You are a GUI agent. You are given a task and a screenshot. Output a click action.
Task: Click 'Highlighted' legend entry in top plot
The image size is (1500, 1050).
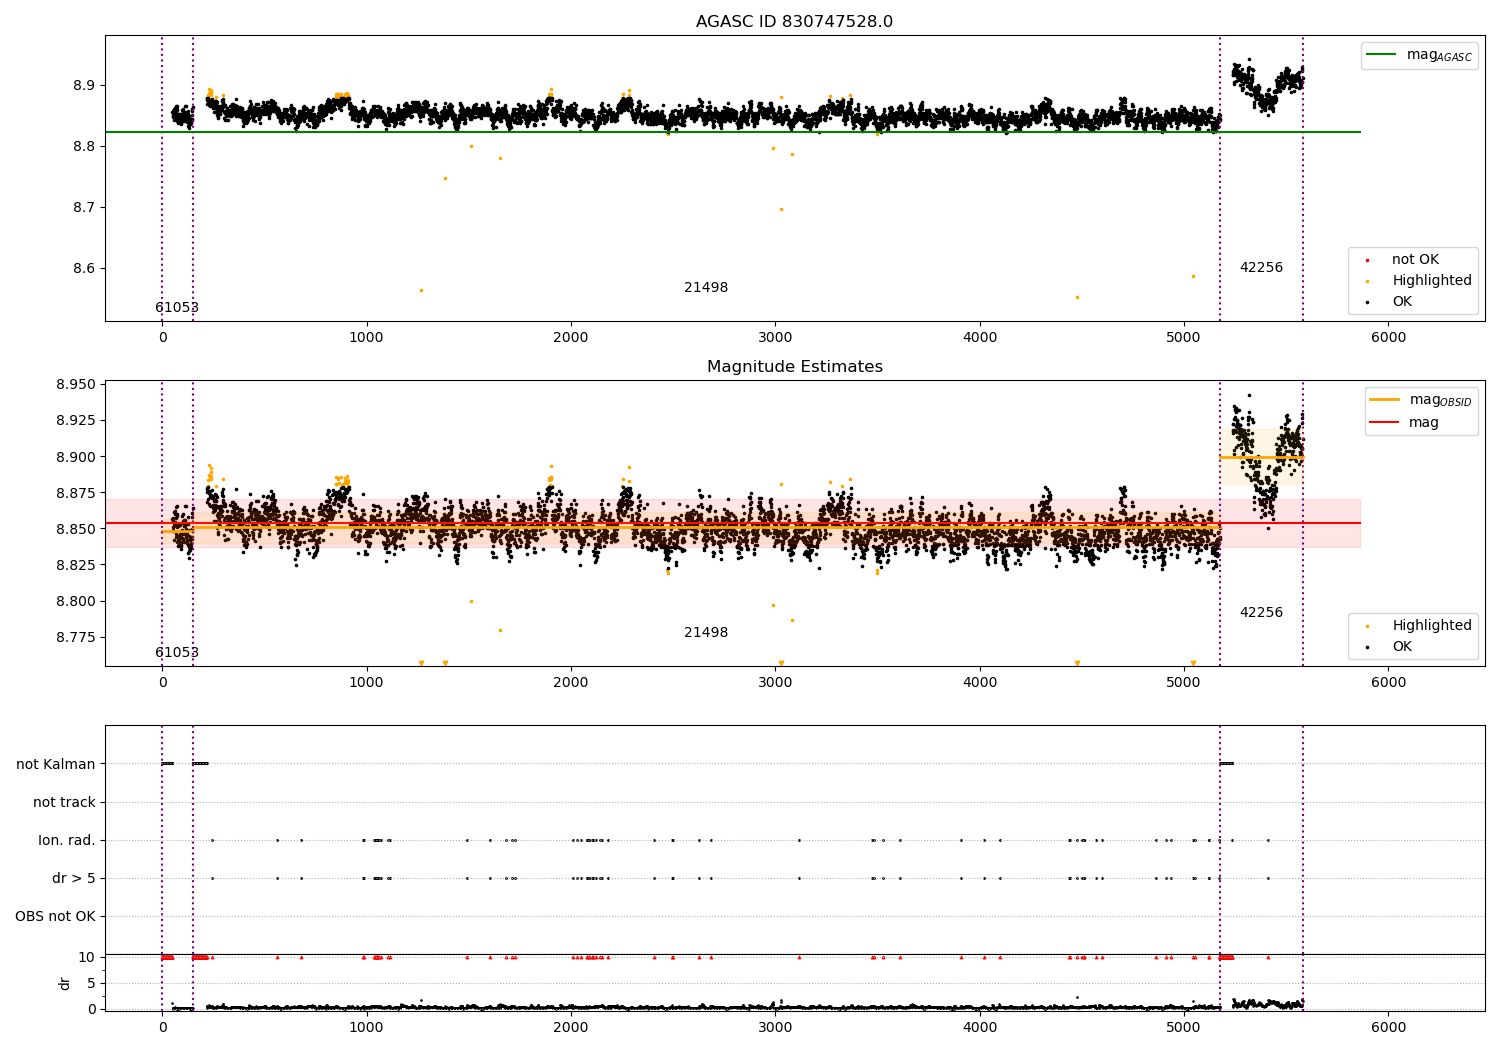(x=1431, y=281)
